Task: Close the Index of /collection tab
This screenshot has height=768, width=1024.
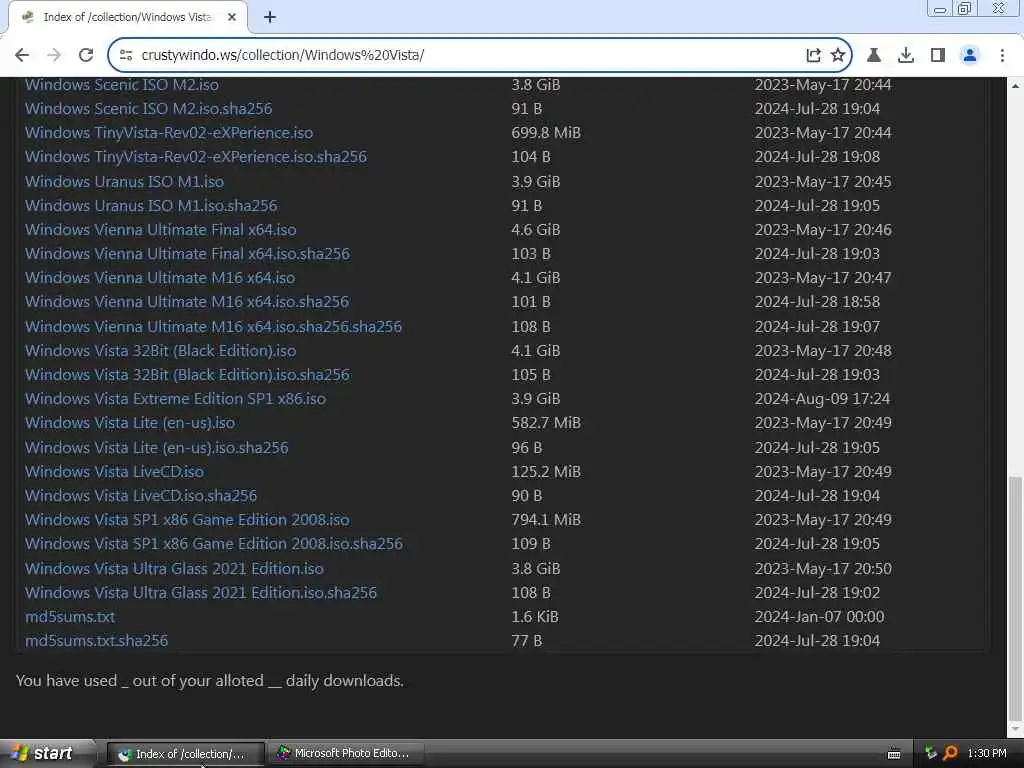Action: [232, 17]
